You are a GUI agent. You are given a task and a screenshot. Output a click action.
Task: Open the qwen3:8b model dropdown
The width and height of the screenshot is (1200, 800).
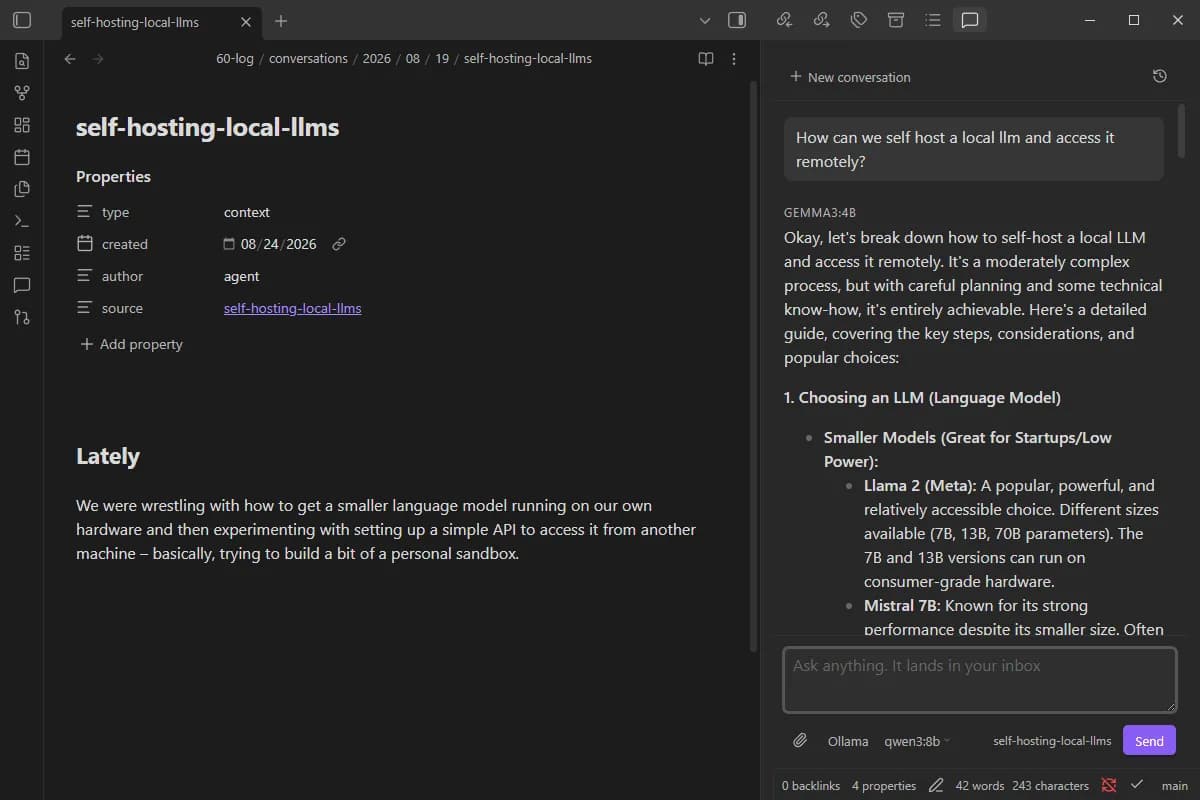[917, 741]
